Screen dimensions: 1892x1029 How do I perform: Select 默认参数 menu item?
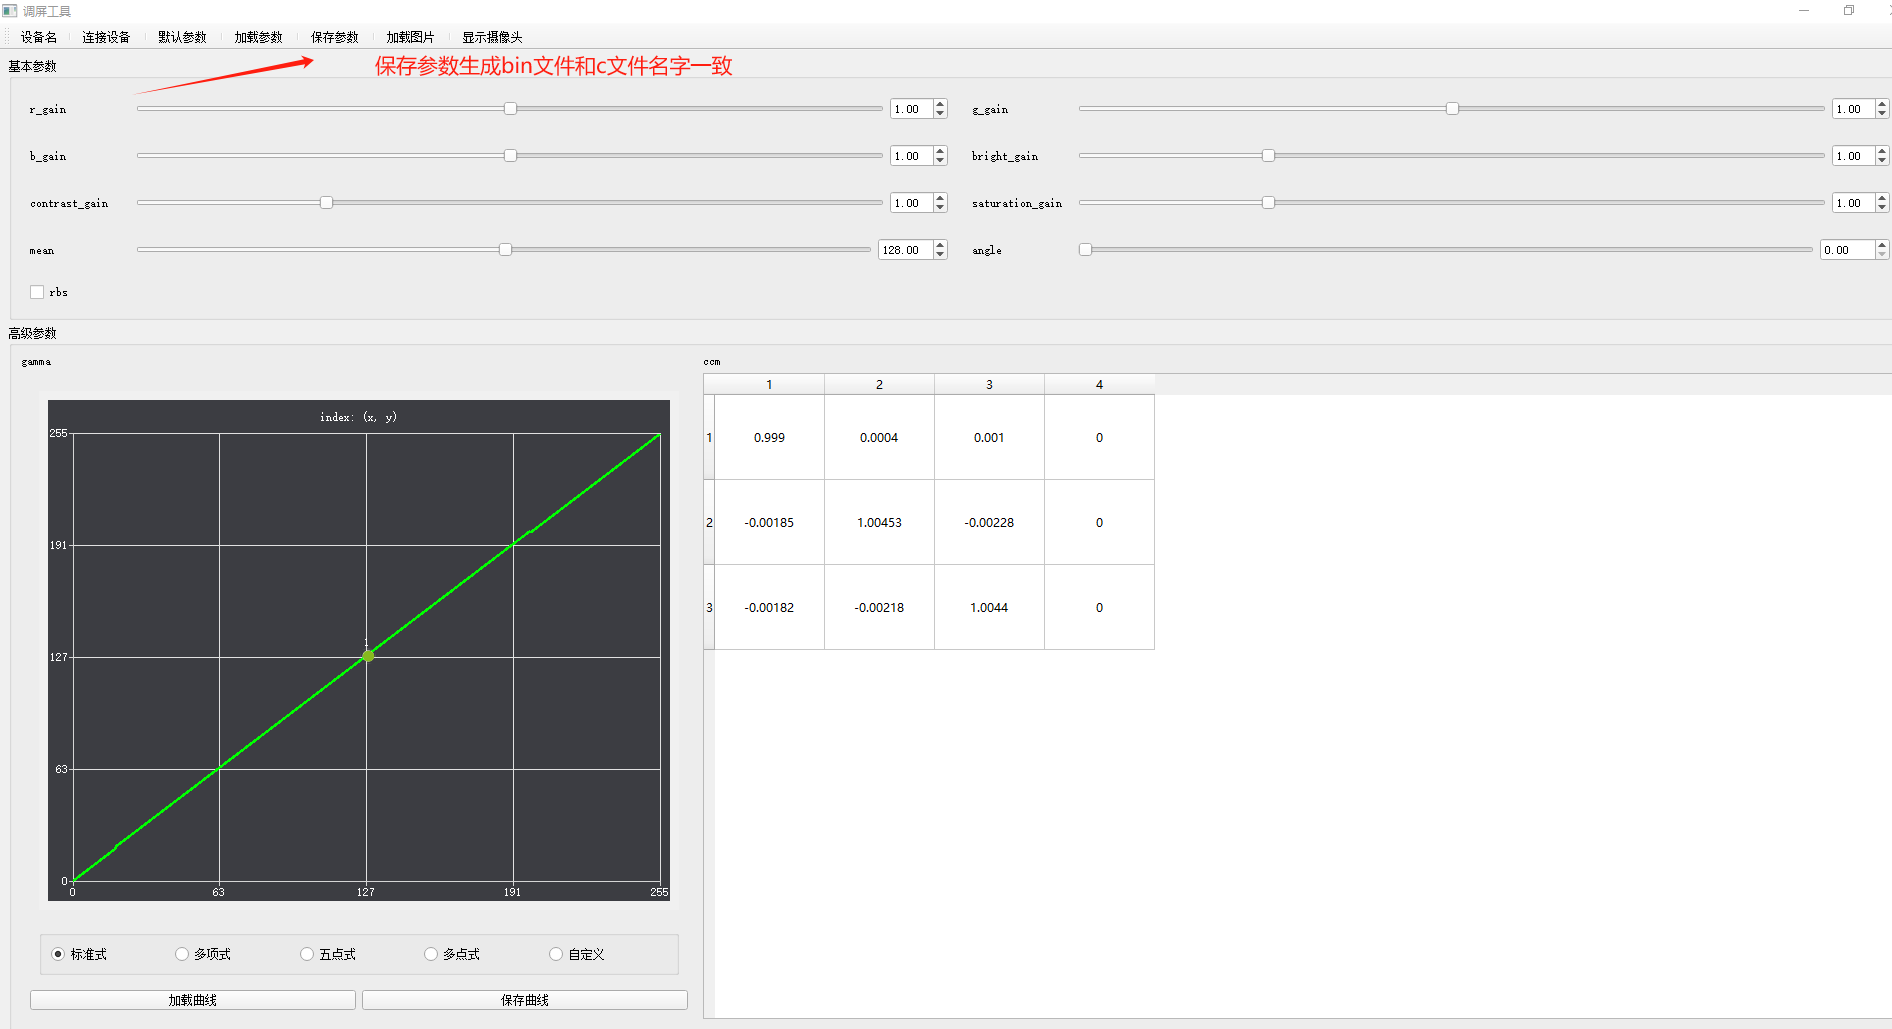coord(182,37)
